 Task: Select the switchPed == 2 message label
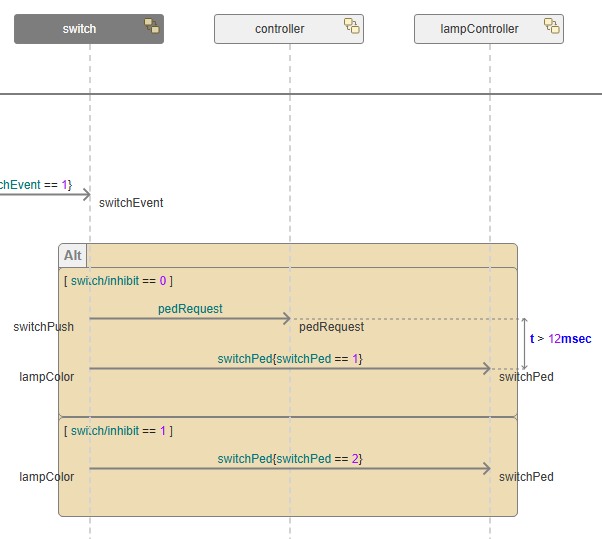click(x=290, y=459)
